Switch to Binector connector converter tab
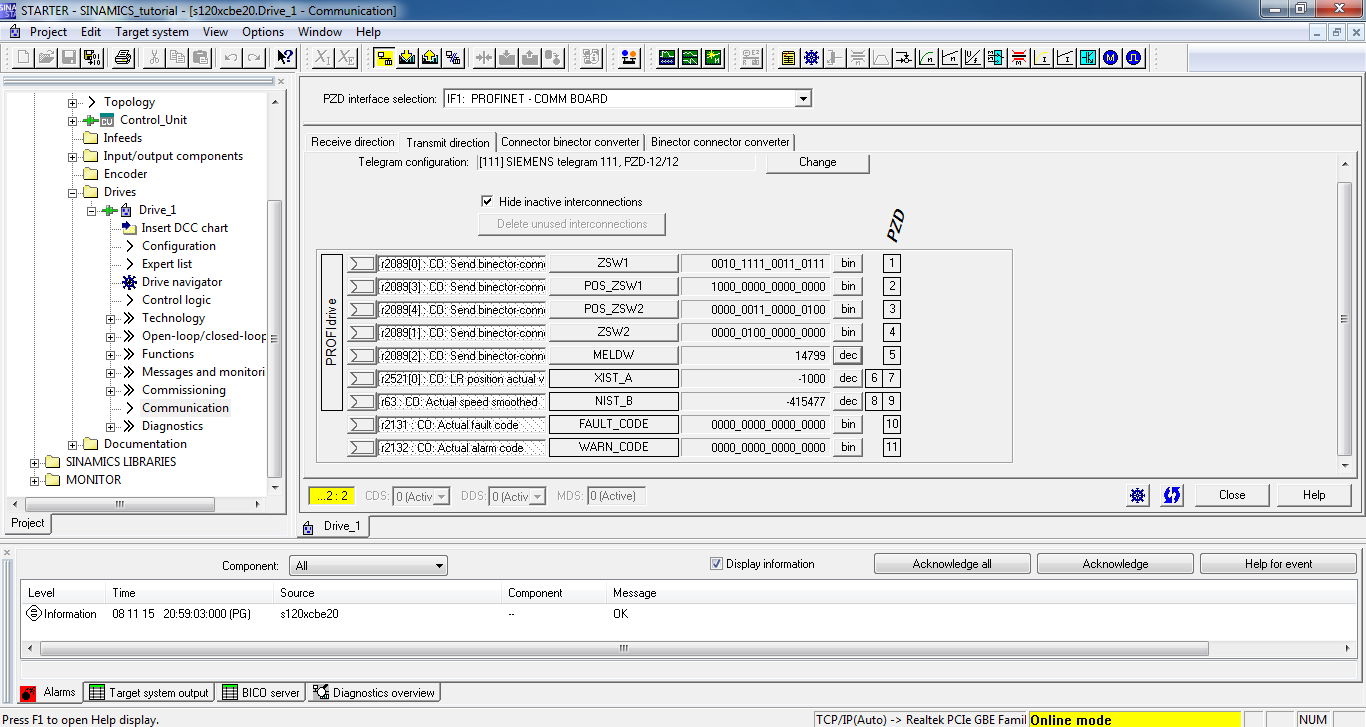Screen dimensions: 1366x727 720,142
